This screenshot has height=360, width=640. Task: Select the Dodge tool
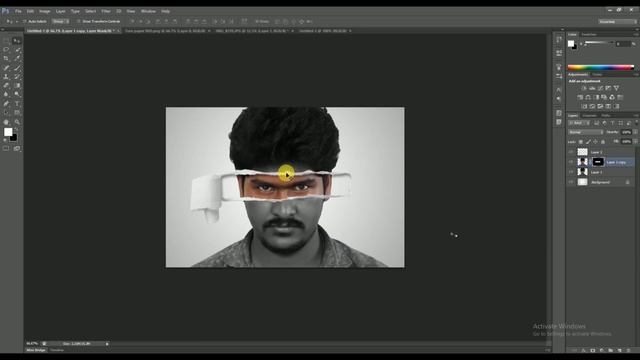pos(17,95)
